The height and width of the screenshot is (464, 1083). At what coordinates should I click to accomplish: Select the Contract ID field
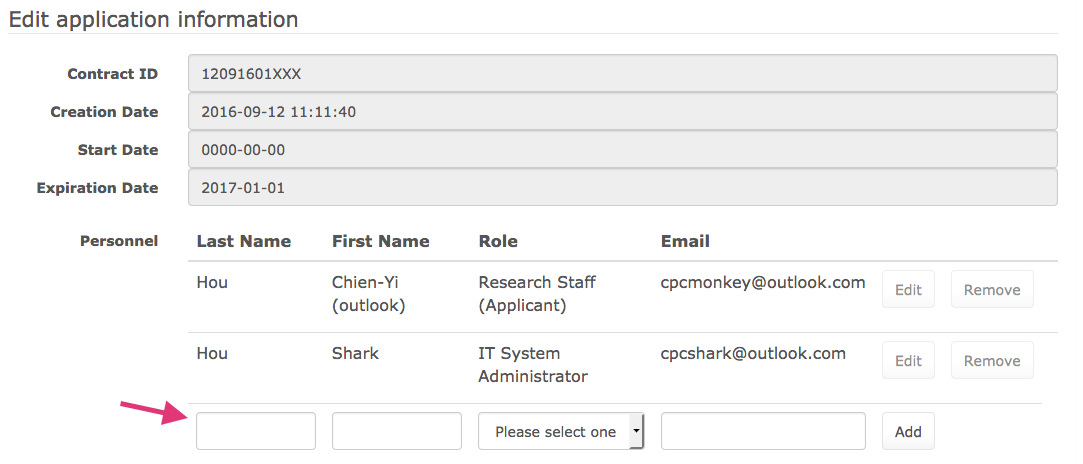coord(622,73)
